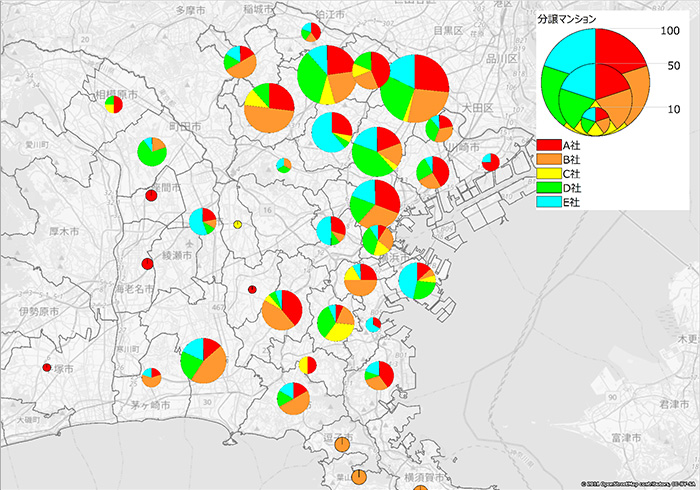
Task: Click the small red circle on 平塚市
Action: click(x=46, y=368)
